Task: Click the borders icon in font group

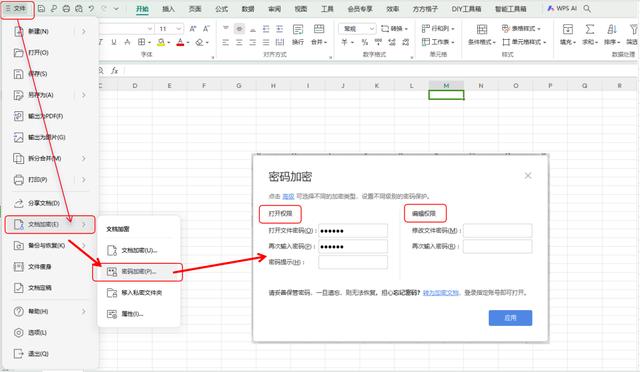Action: click(141, 42)
